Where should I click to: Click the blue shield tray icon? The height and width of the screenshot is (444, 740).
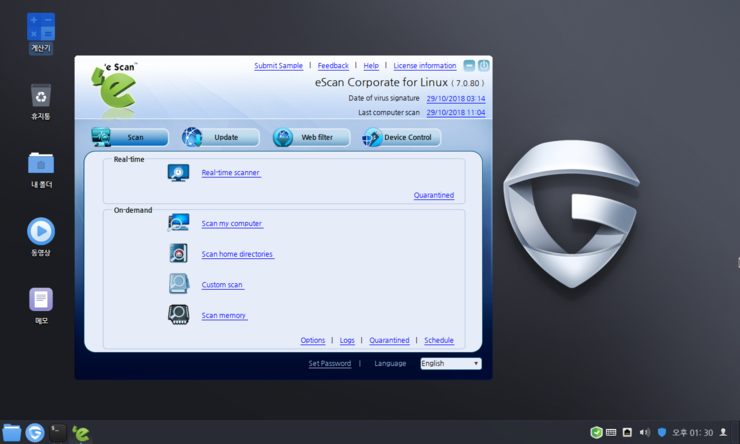click(x=662, y=432)
